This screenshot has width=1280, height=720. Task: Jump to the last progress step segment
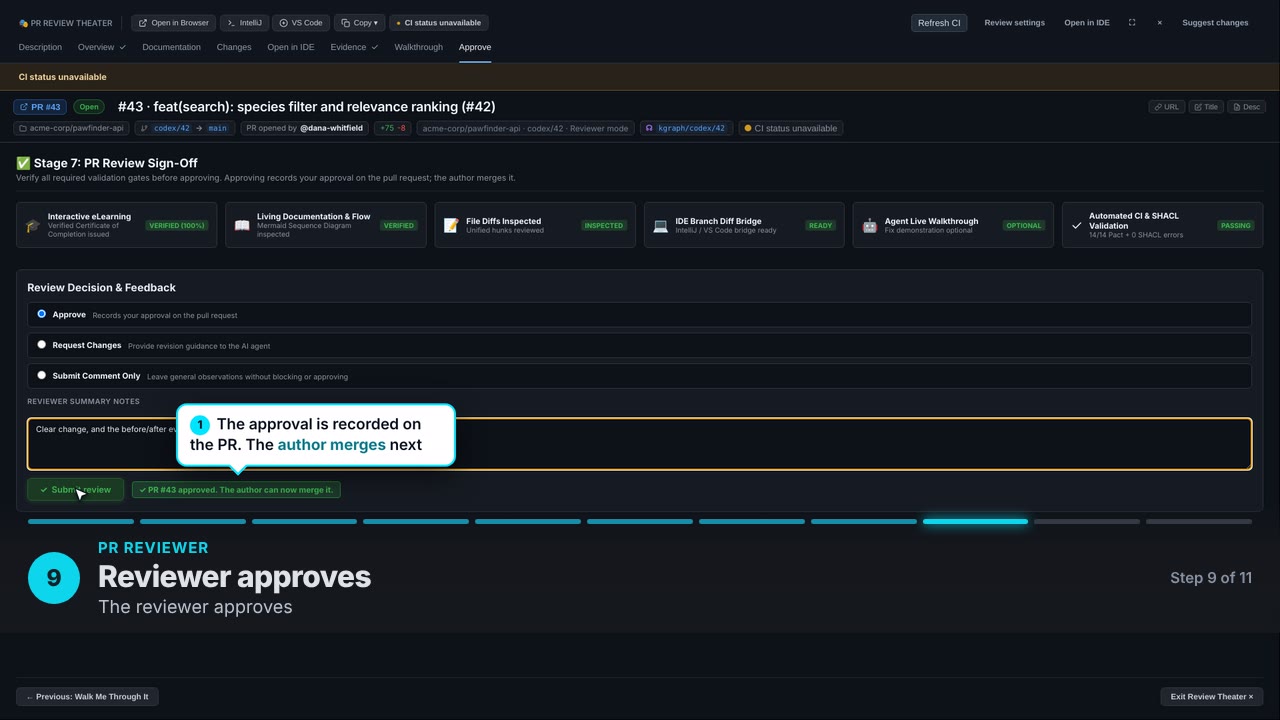tap(1198, 521)
